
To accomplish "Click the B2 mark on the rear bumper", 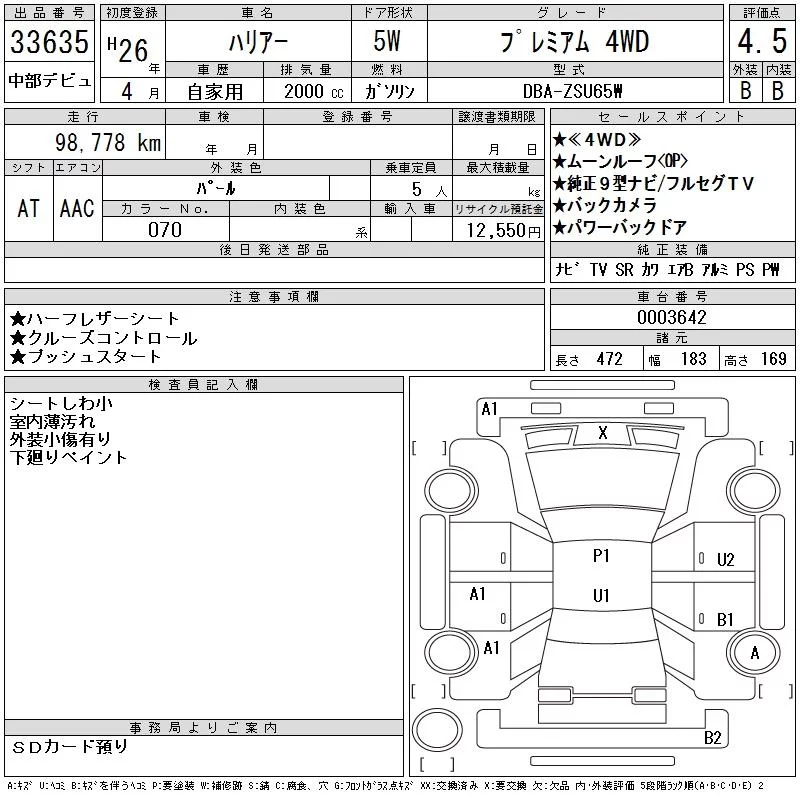I will (712, 738).
